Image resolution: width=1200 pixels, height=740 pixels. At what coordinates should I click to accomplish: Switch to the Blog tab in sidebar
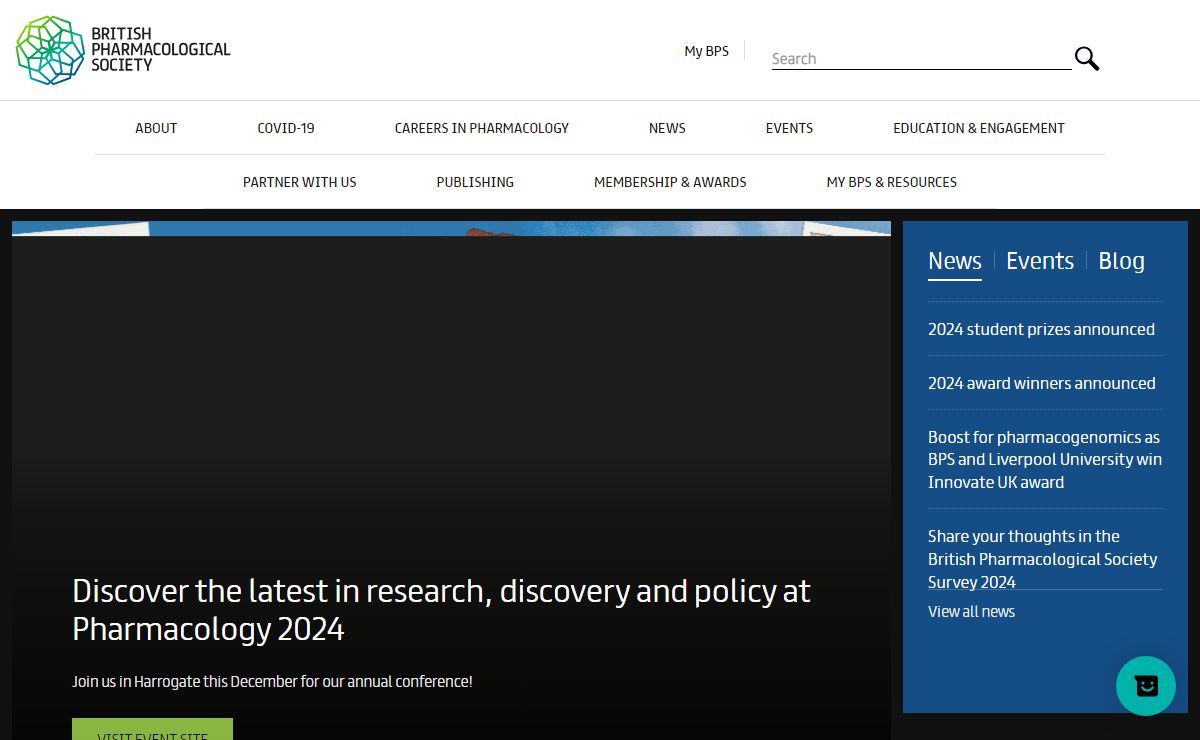tap(1121, 261)
